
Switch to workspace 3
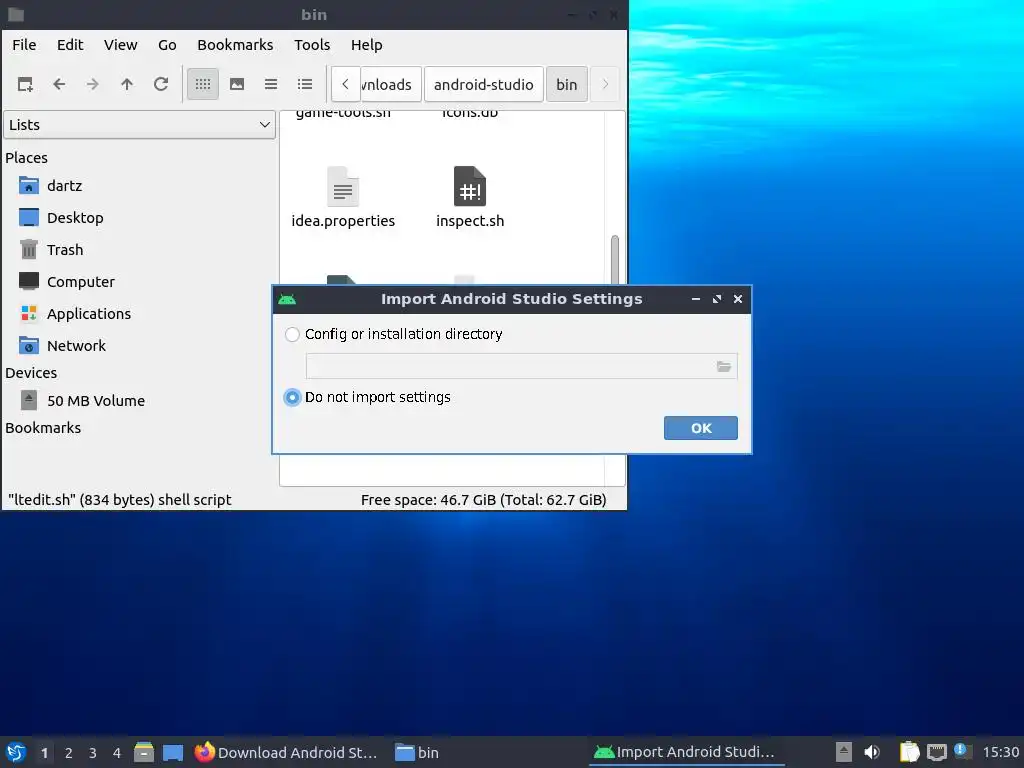[x=93, y=753]
